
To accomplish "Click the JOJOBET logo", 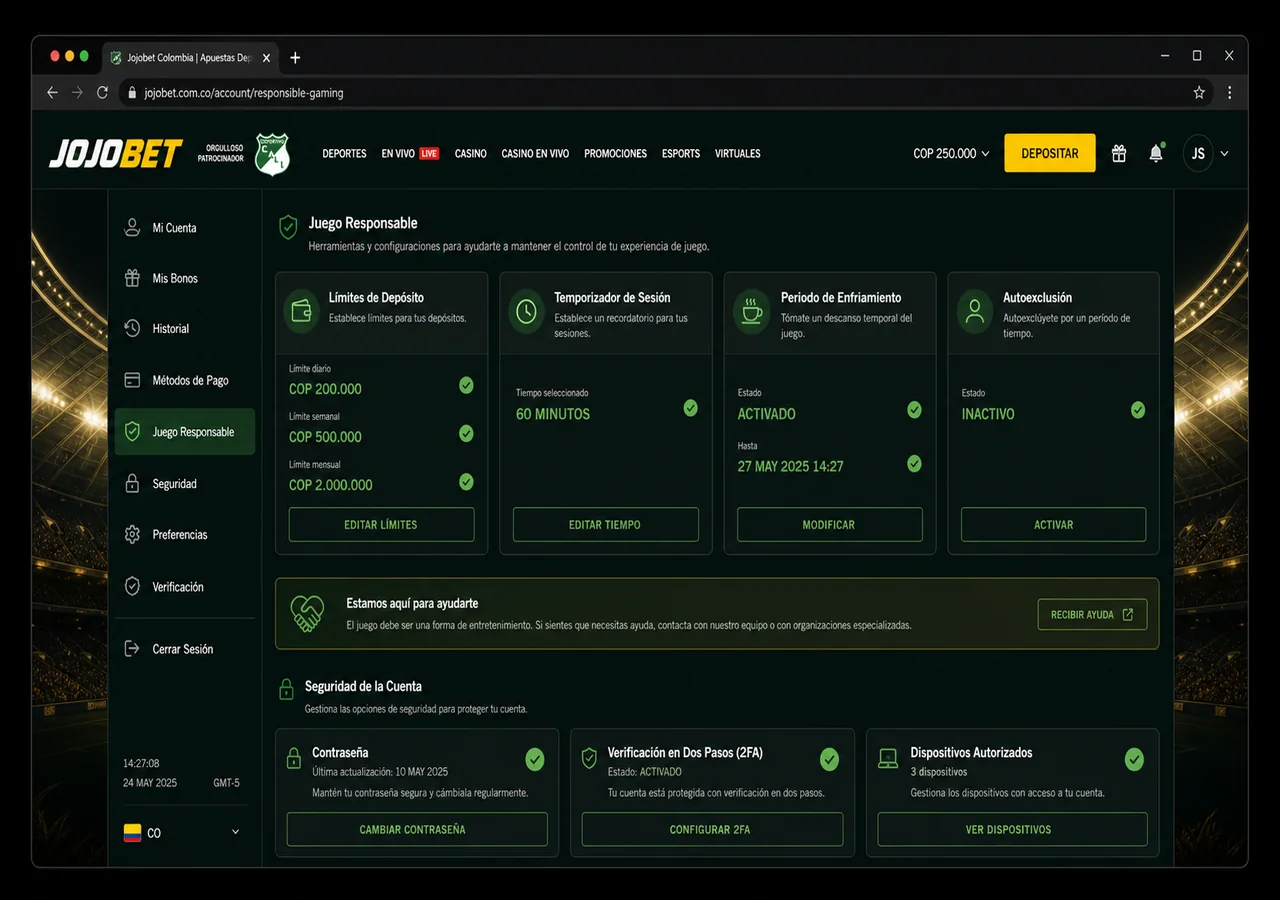I will [x=116, y=154].
